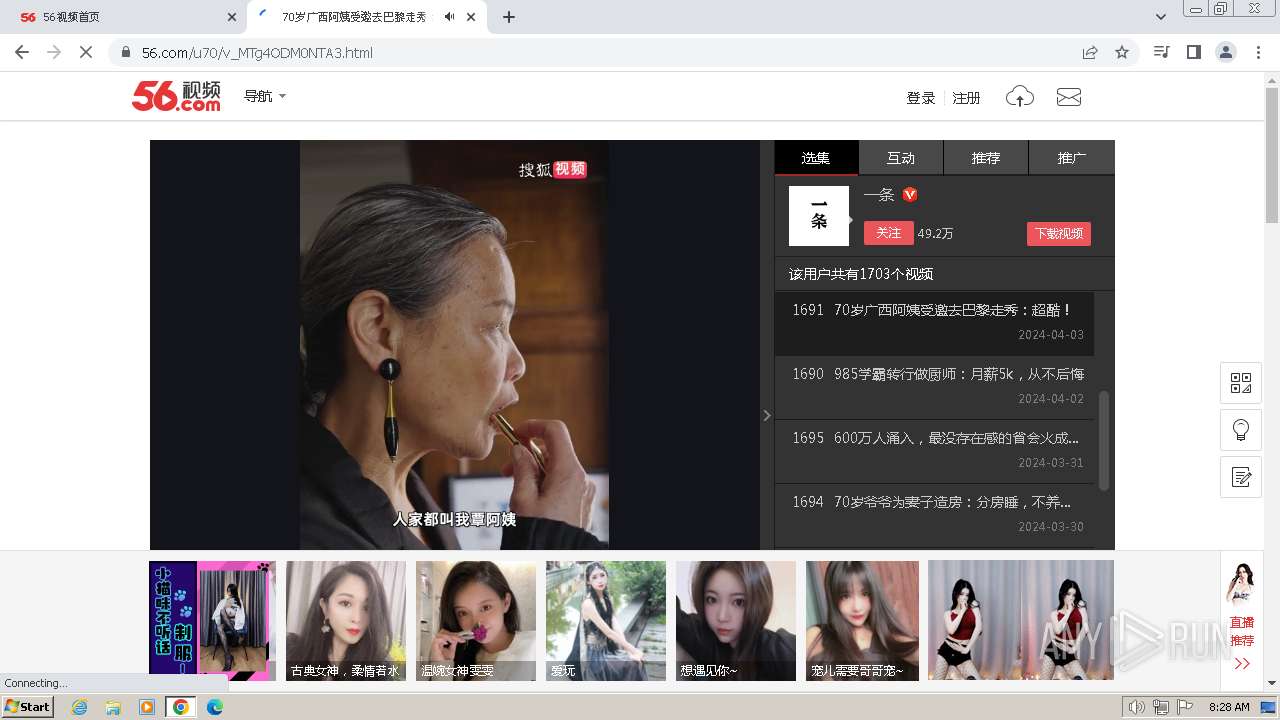Open the Chrome profile avatar
This screenshot has height=720, width=1280.
(1226, 52)
